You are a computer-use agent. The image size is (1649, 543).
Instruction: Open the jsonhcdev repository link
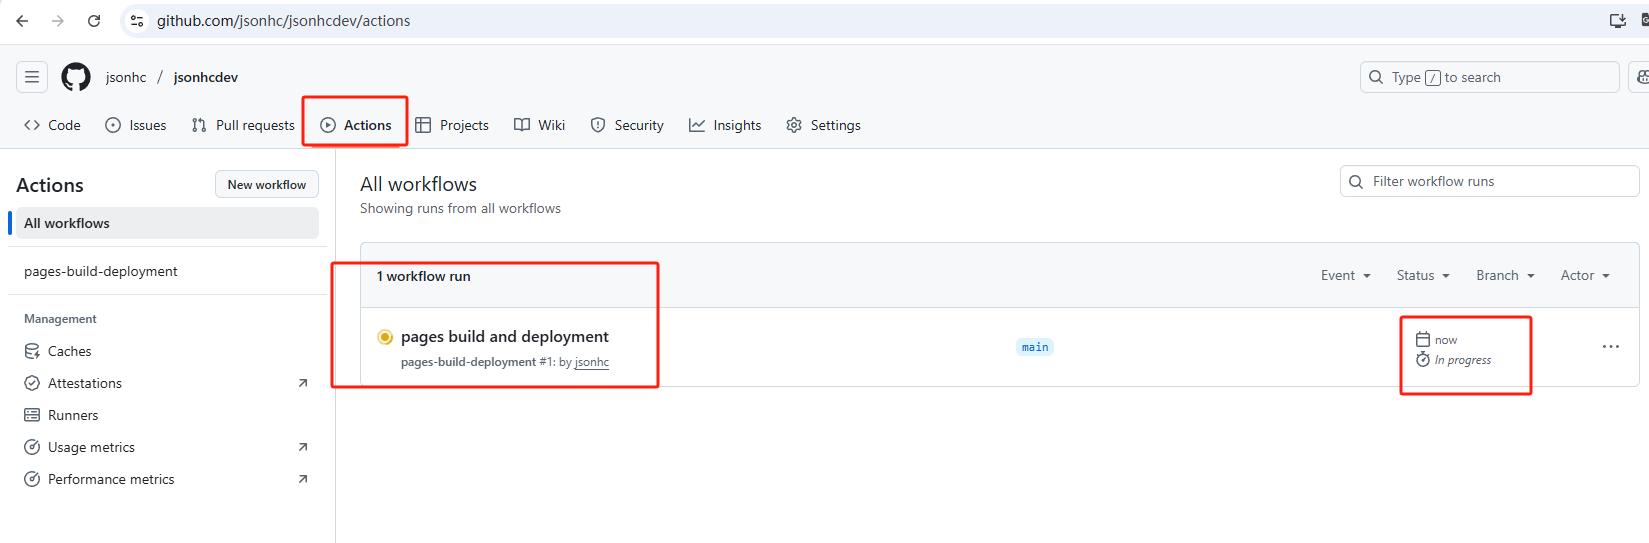coord(206,77)
